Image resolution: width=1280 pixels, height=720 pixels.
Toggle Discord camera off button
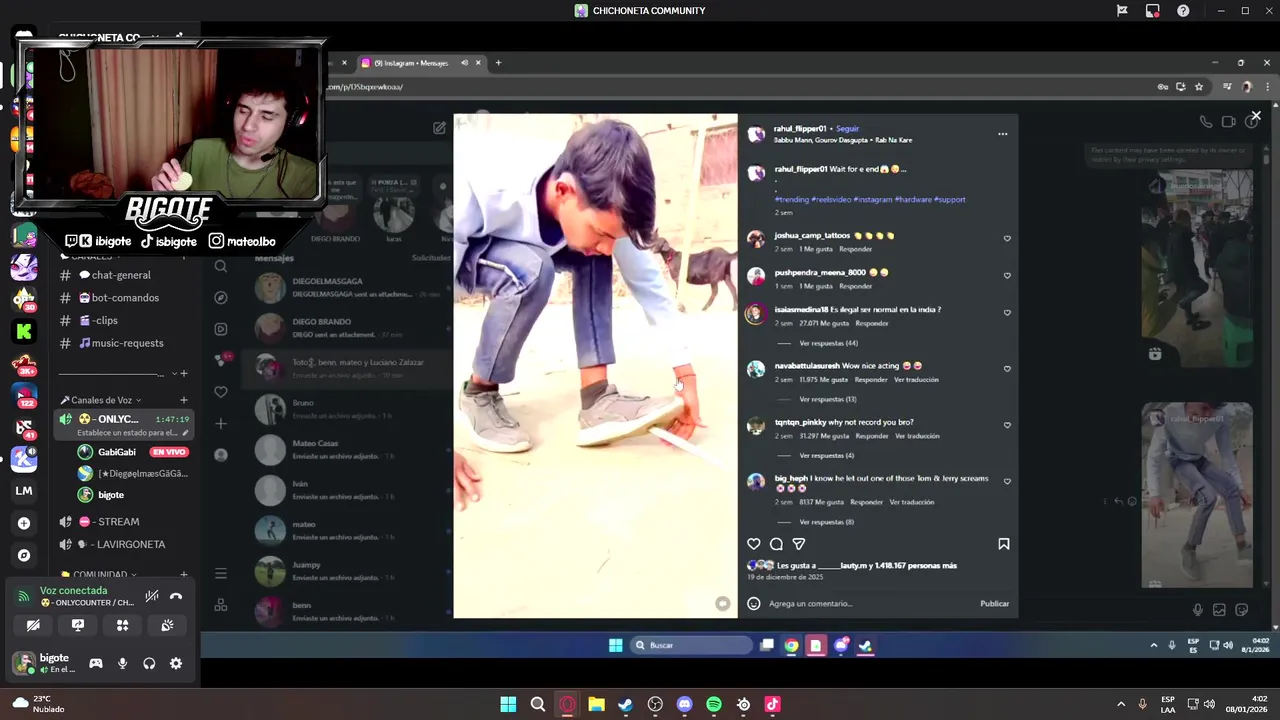tap(33, 625)
